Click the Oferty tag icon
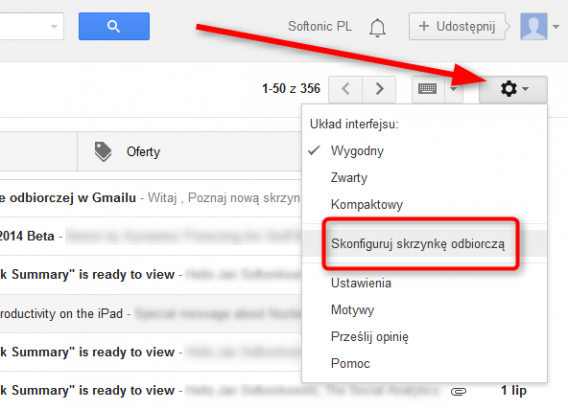 pyautogui.click(x=103, y=151)
